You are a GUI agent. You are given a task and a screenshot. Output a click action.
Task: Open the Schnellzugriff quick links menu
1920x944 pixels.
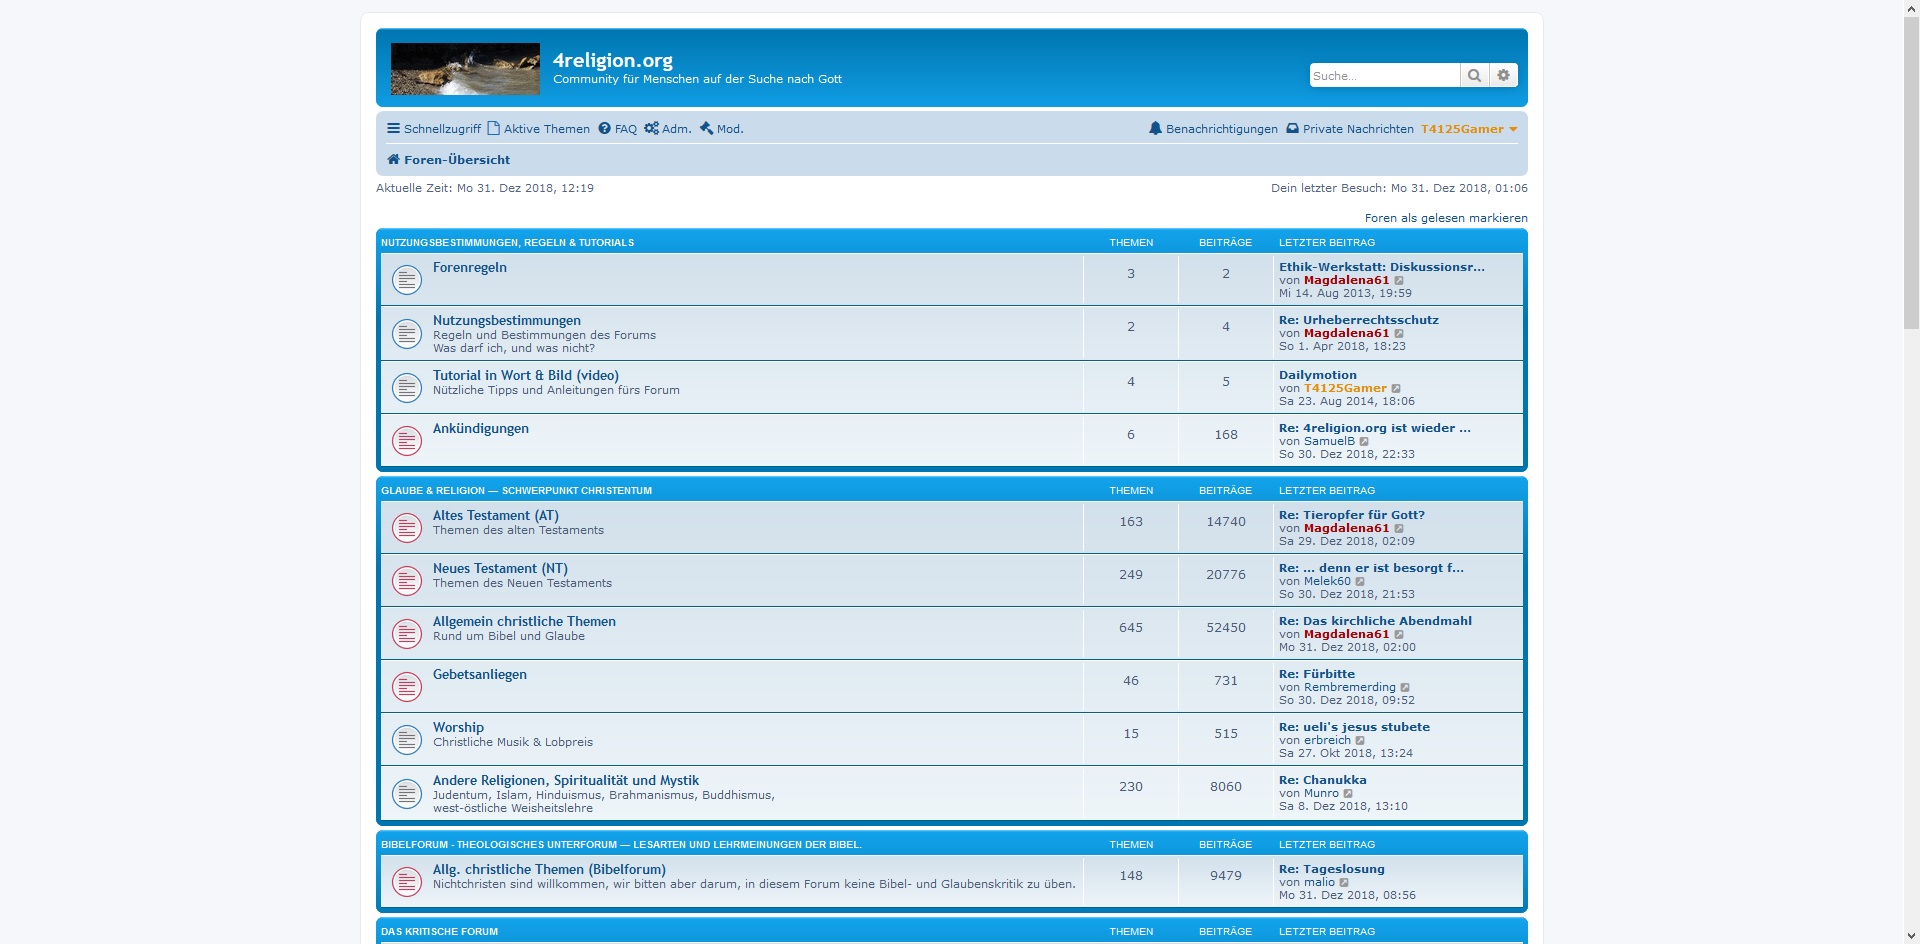[434, 129]
